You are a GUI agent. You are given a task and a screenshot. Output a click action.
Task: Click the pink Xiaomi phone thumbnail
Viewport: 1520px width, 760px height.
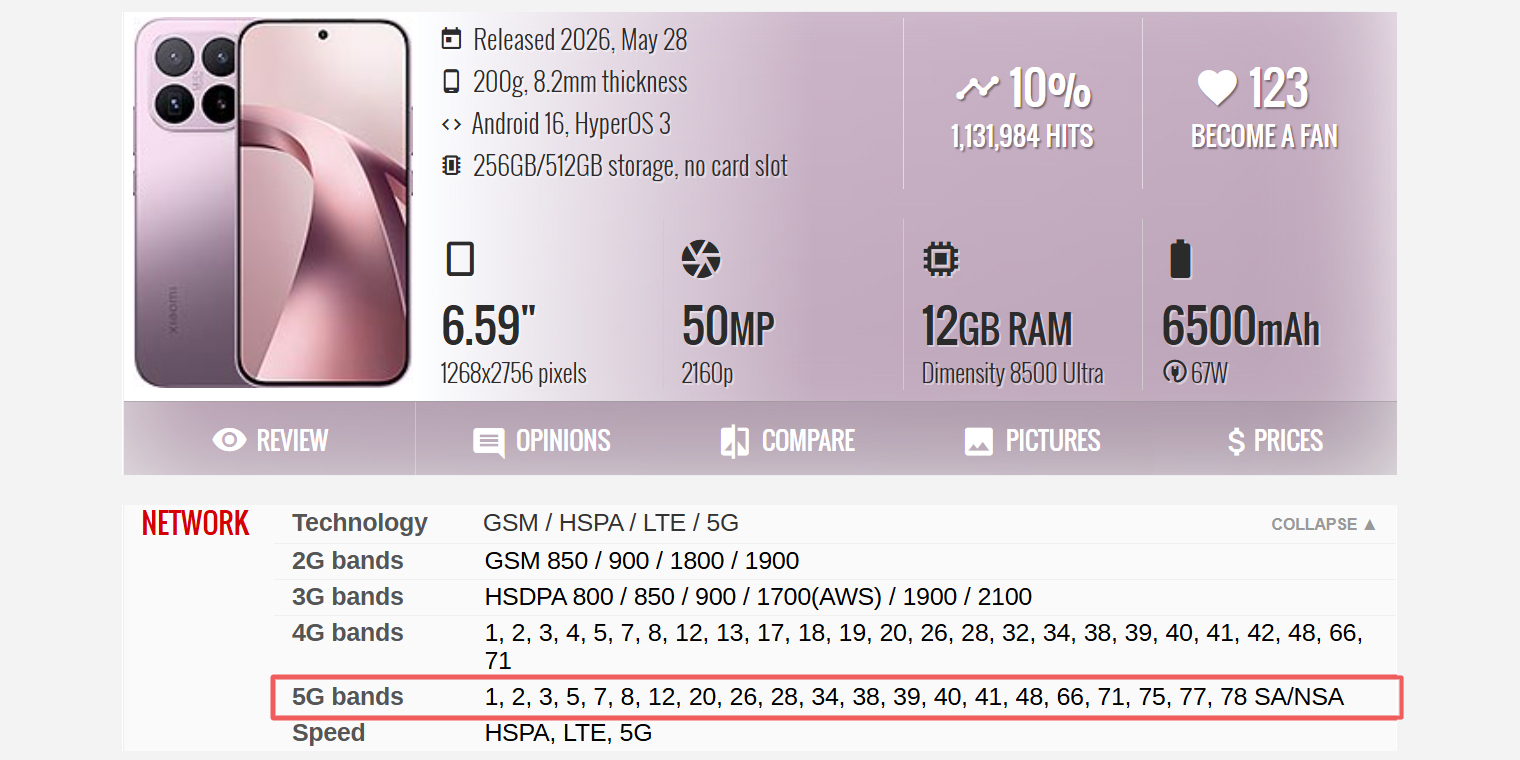(x=273, y=203)
